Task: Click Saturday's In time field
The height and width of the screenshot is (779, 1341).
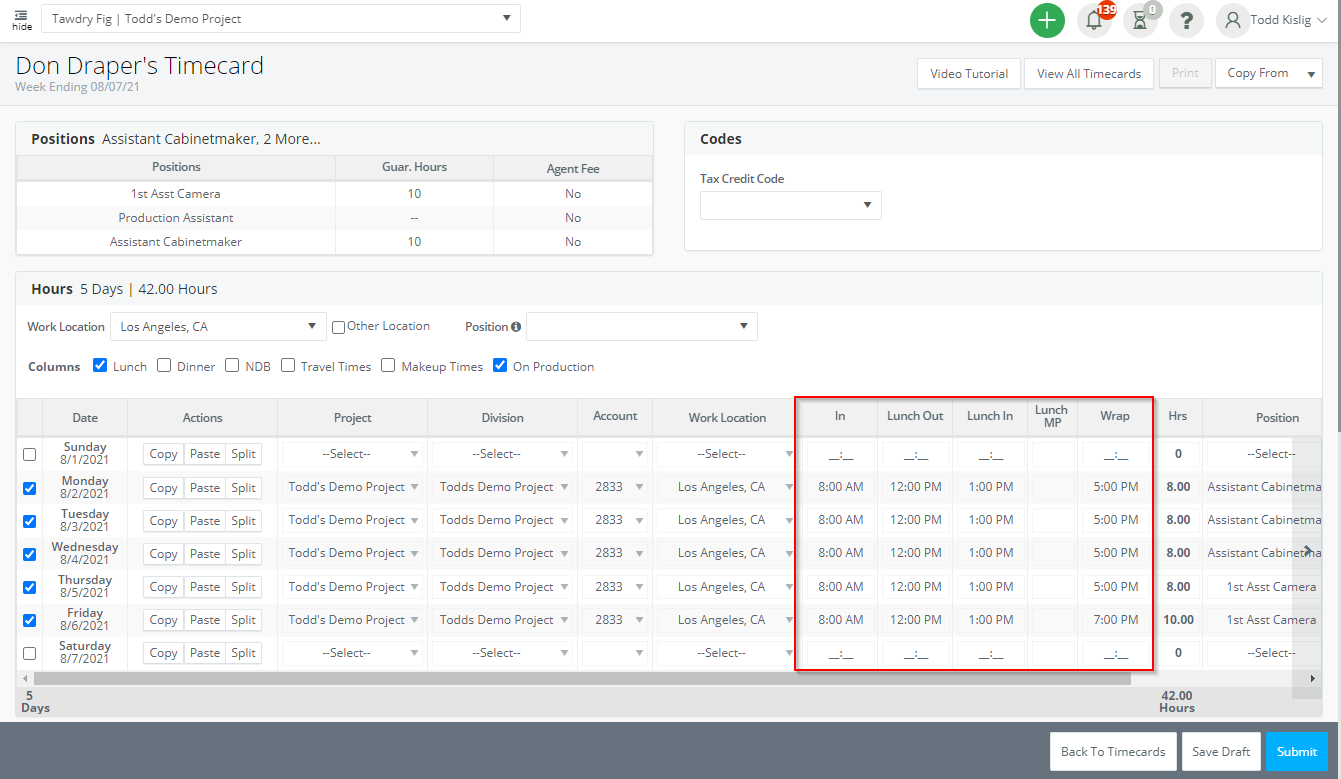Action: pos(839,652)
